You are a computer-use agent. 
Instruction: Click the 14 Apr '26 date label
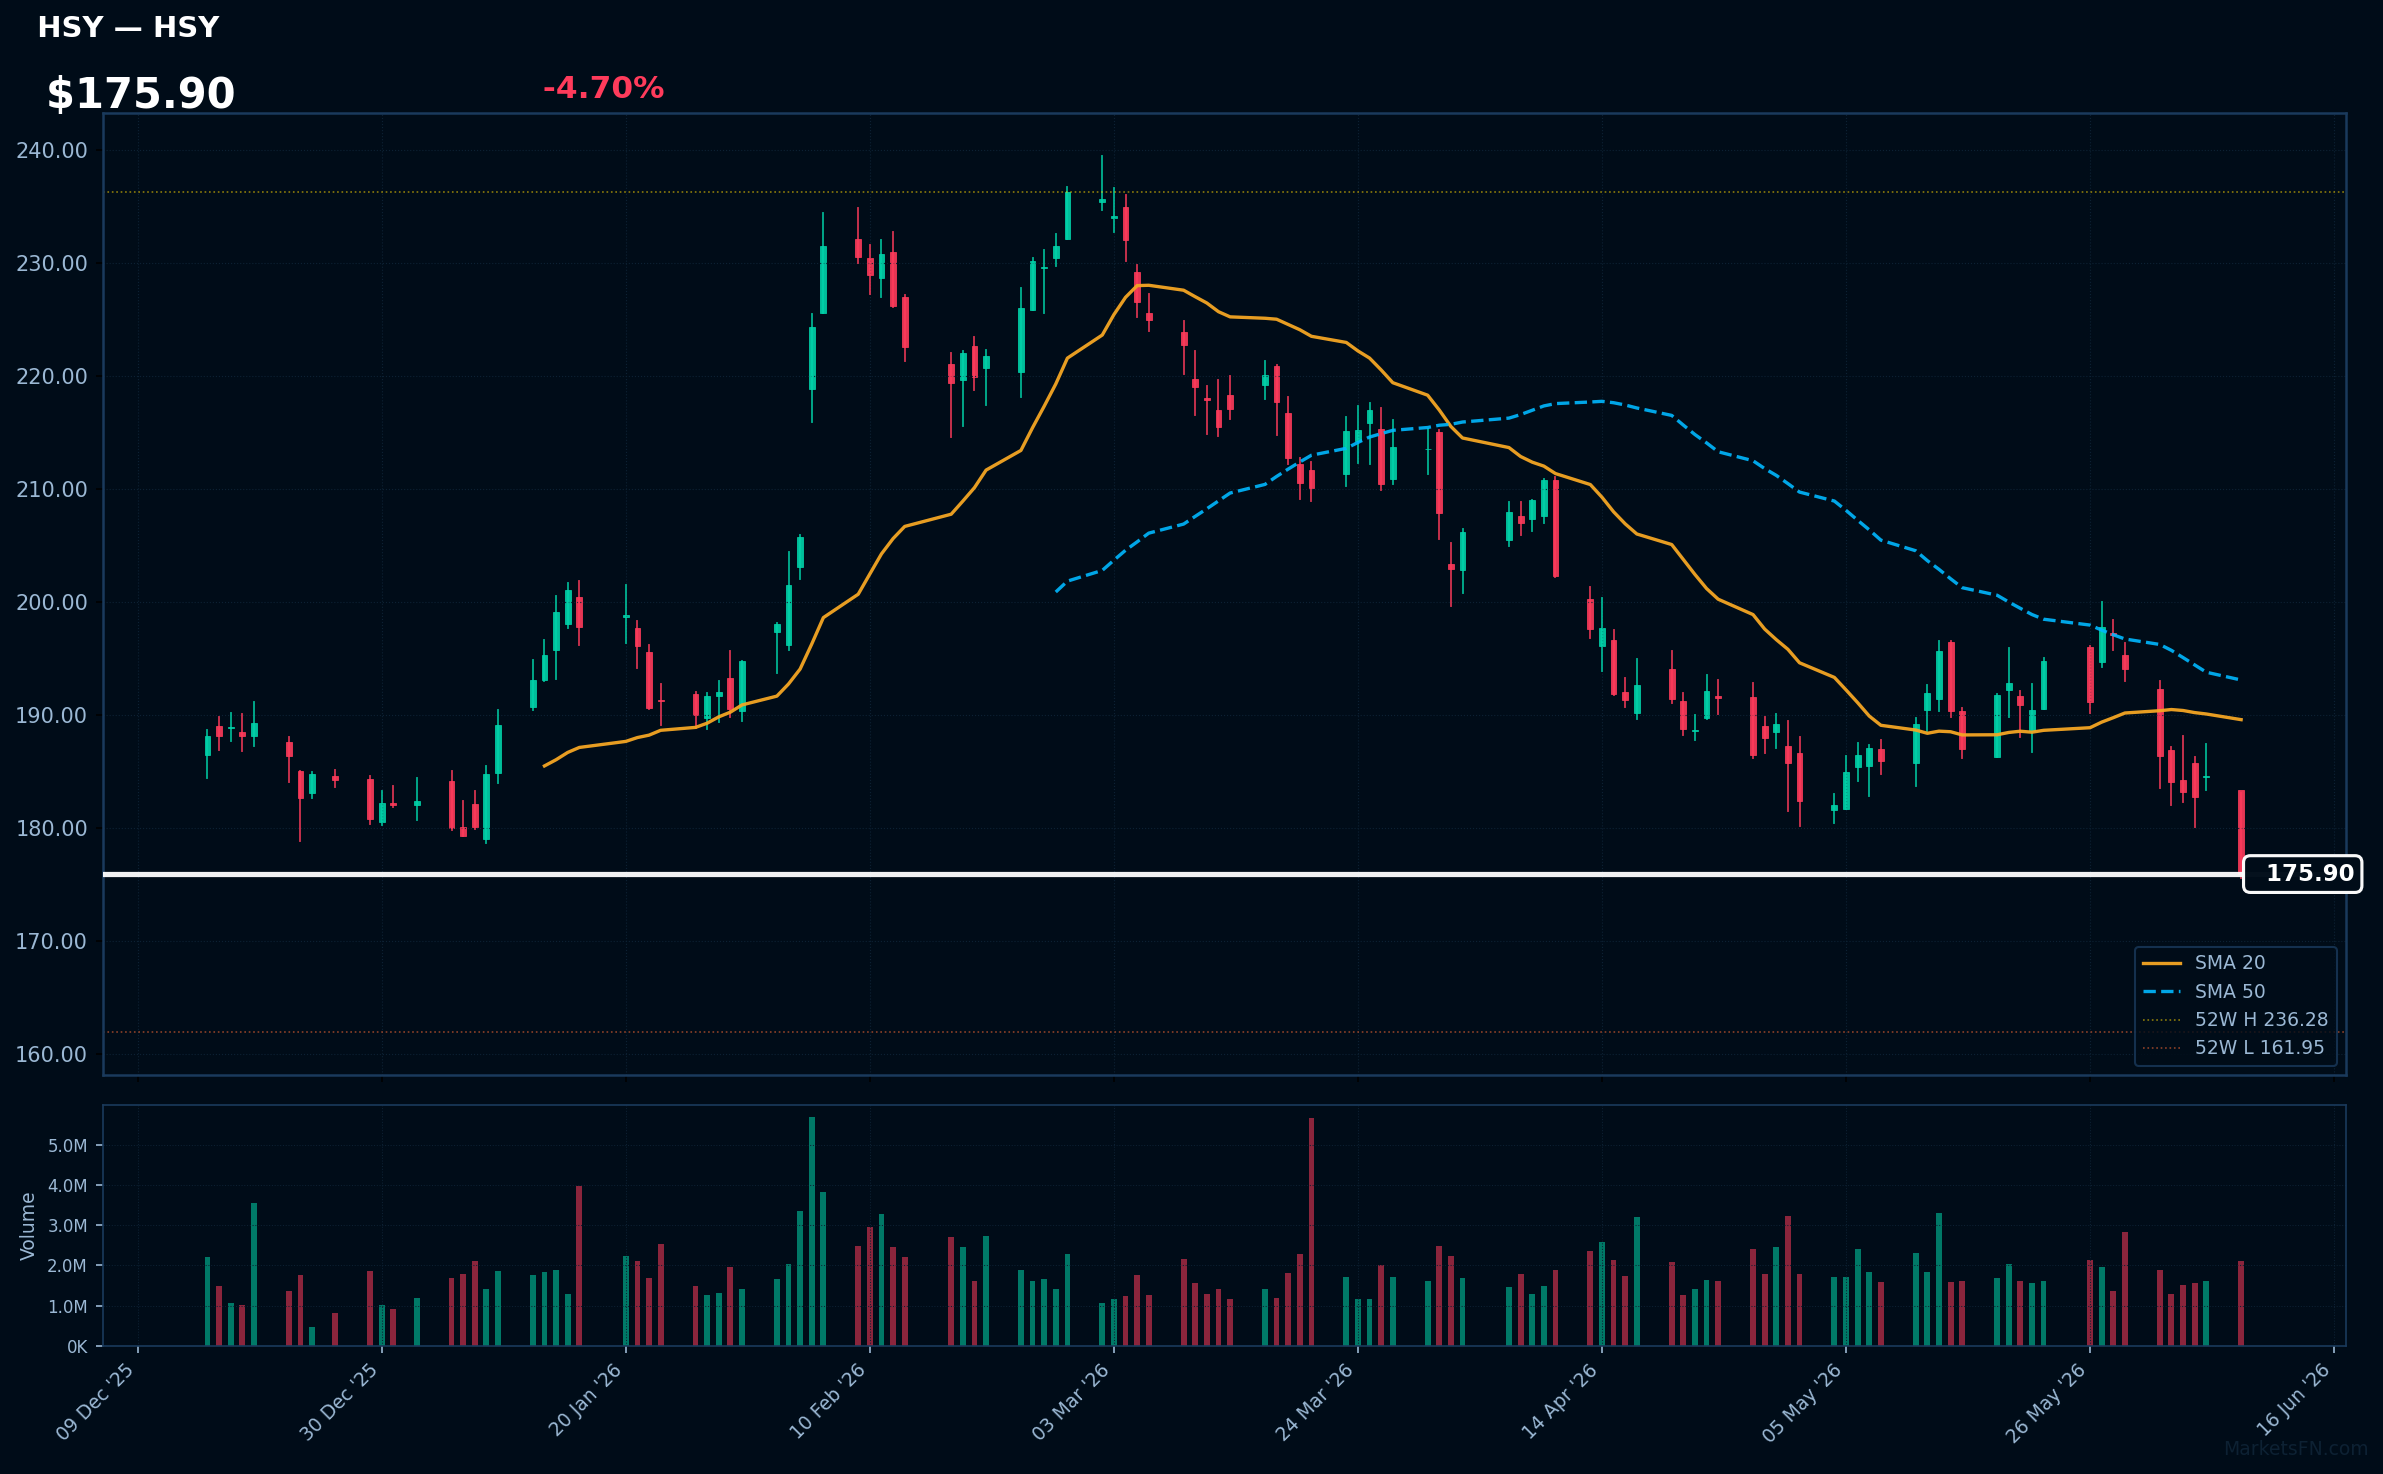click(x=1559, y=1402)
